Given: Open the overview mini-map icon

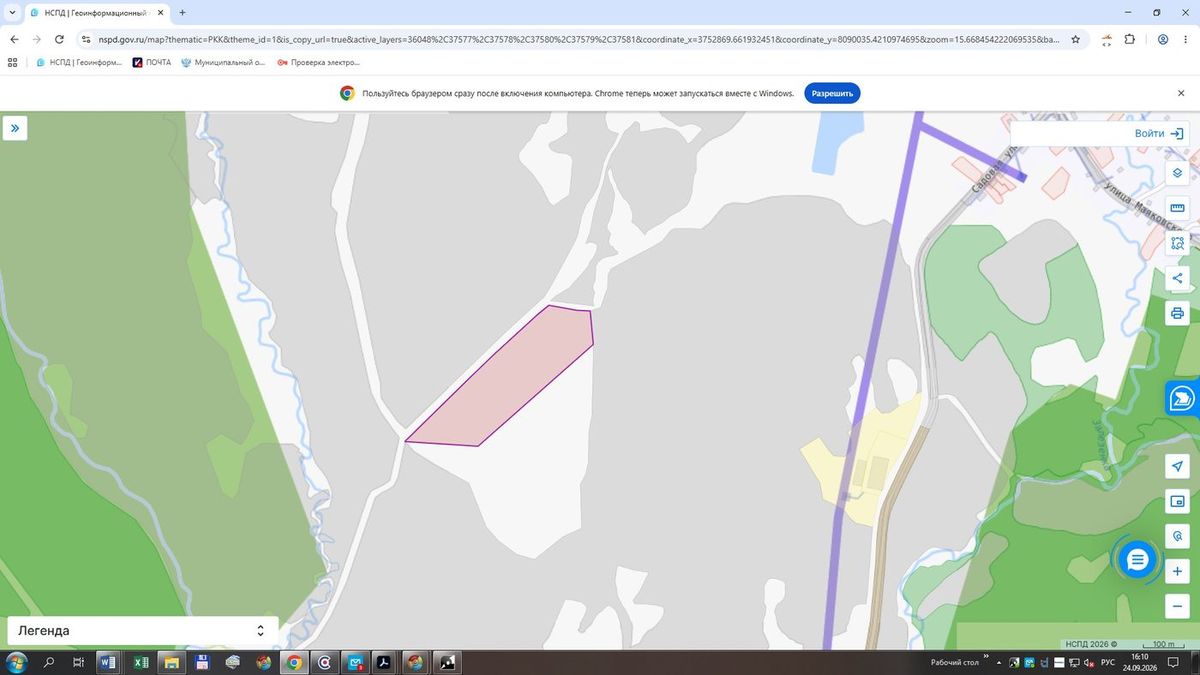Looking at the screenshot, I should pos(1177,502).
